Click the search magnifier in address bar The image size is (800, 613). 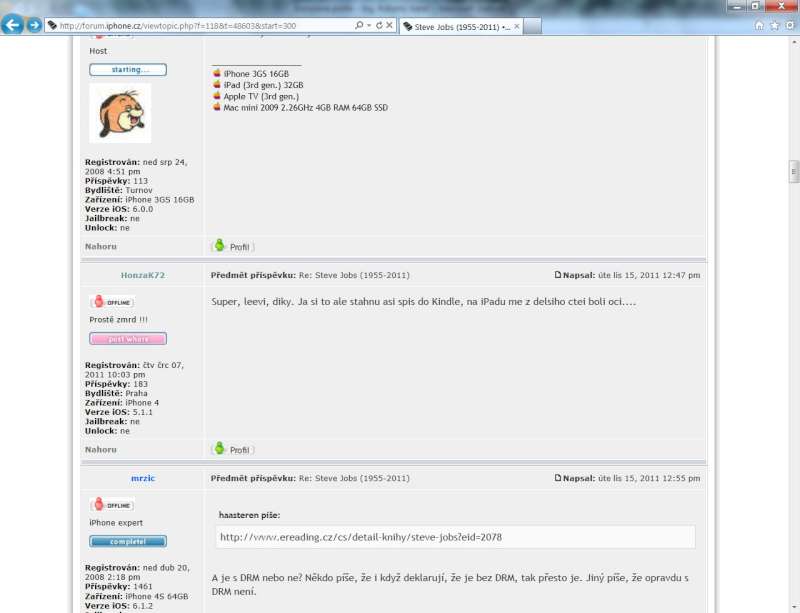[x=359, y=25]
